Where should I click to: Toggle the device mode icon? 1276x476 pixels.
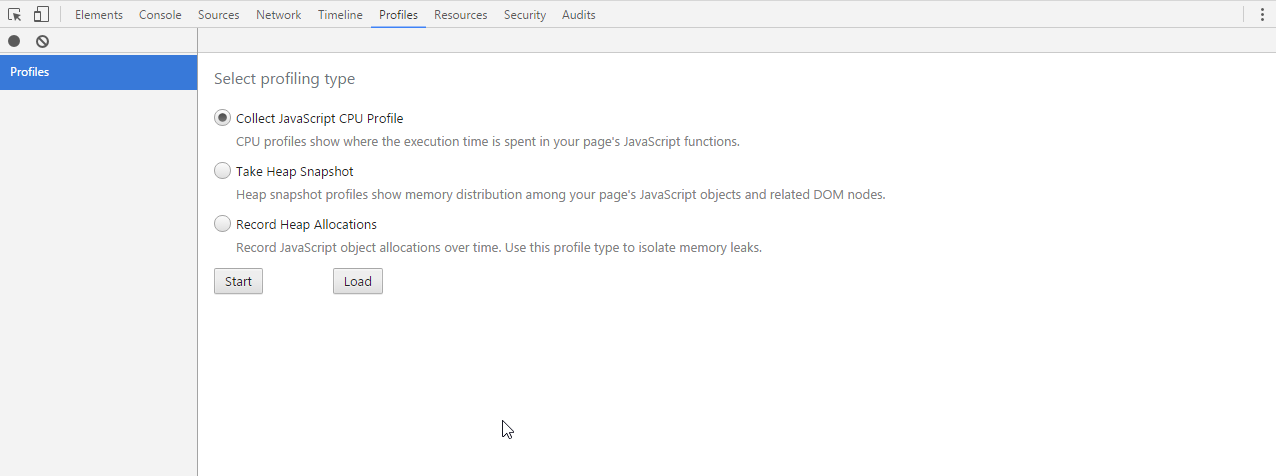(41, 15)
